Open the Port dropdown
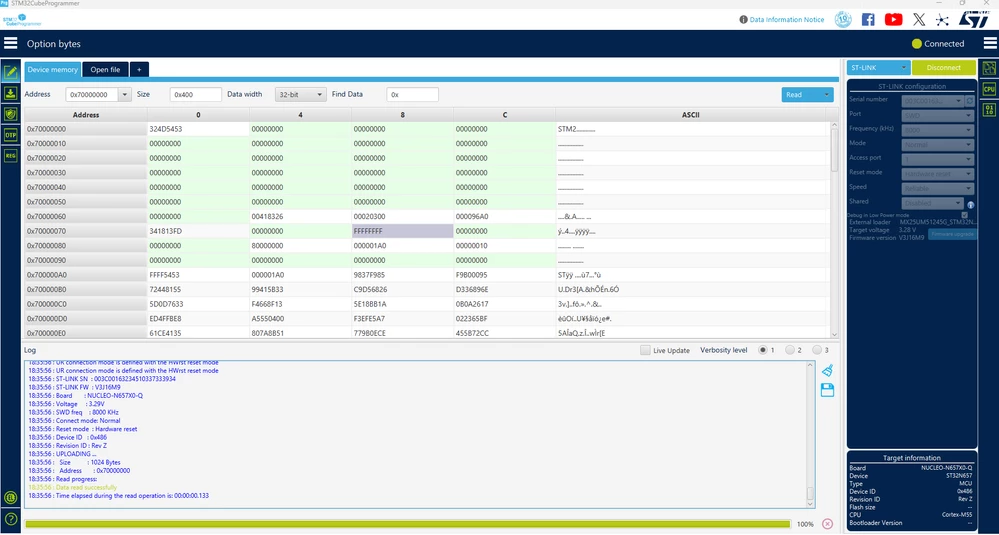The image size is (999, 535). tap(938, 115)
